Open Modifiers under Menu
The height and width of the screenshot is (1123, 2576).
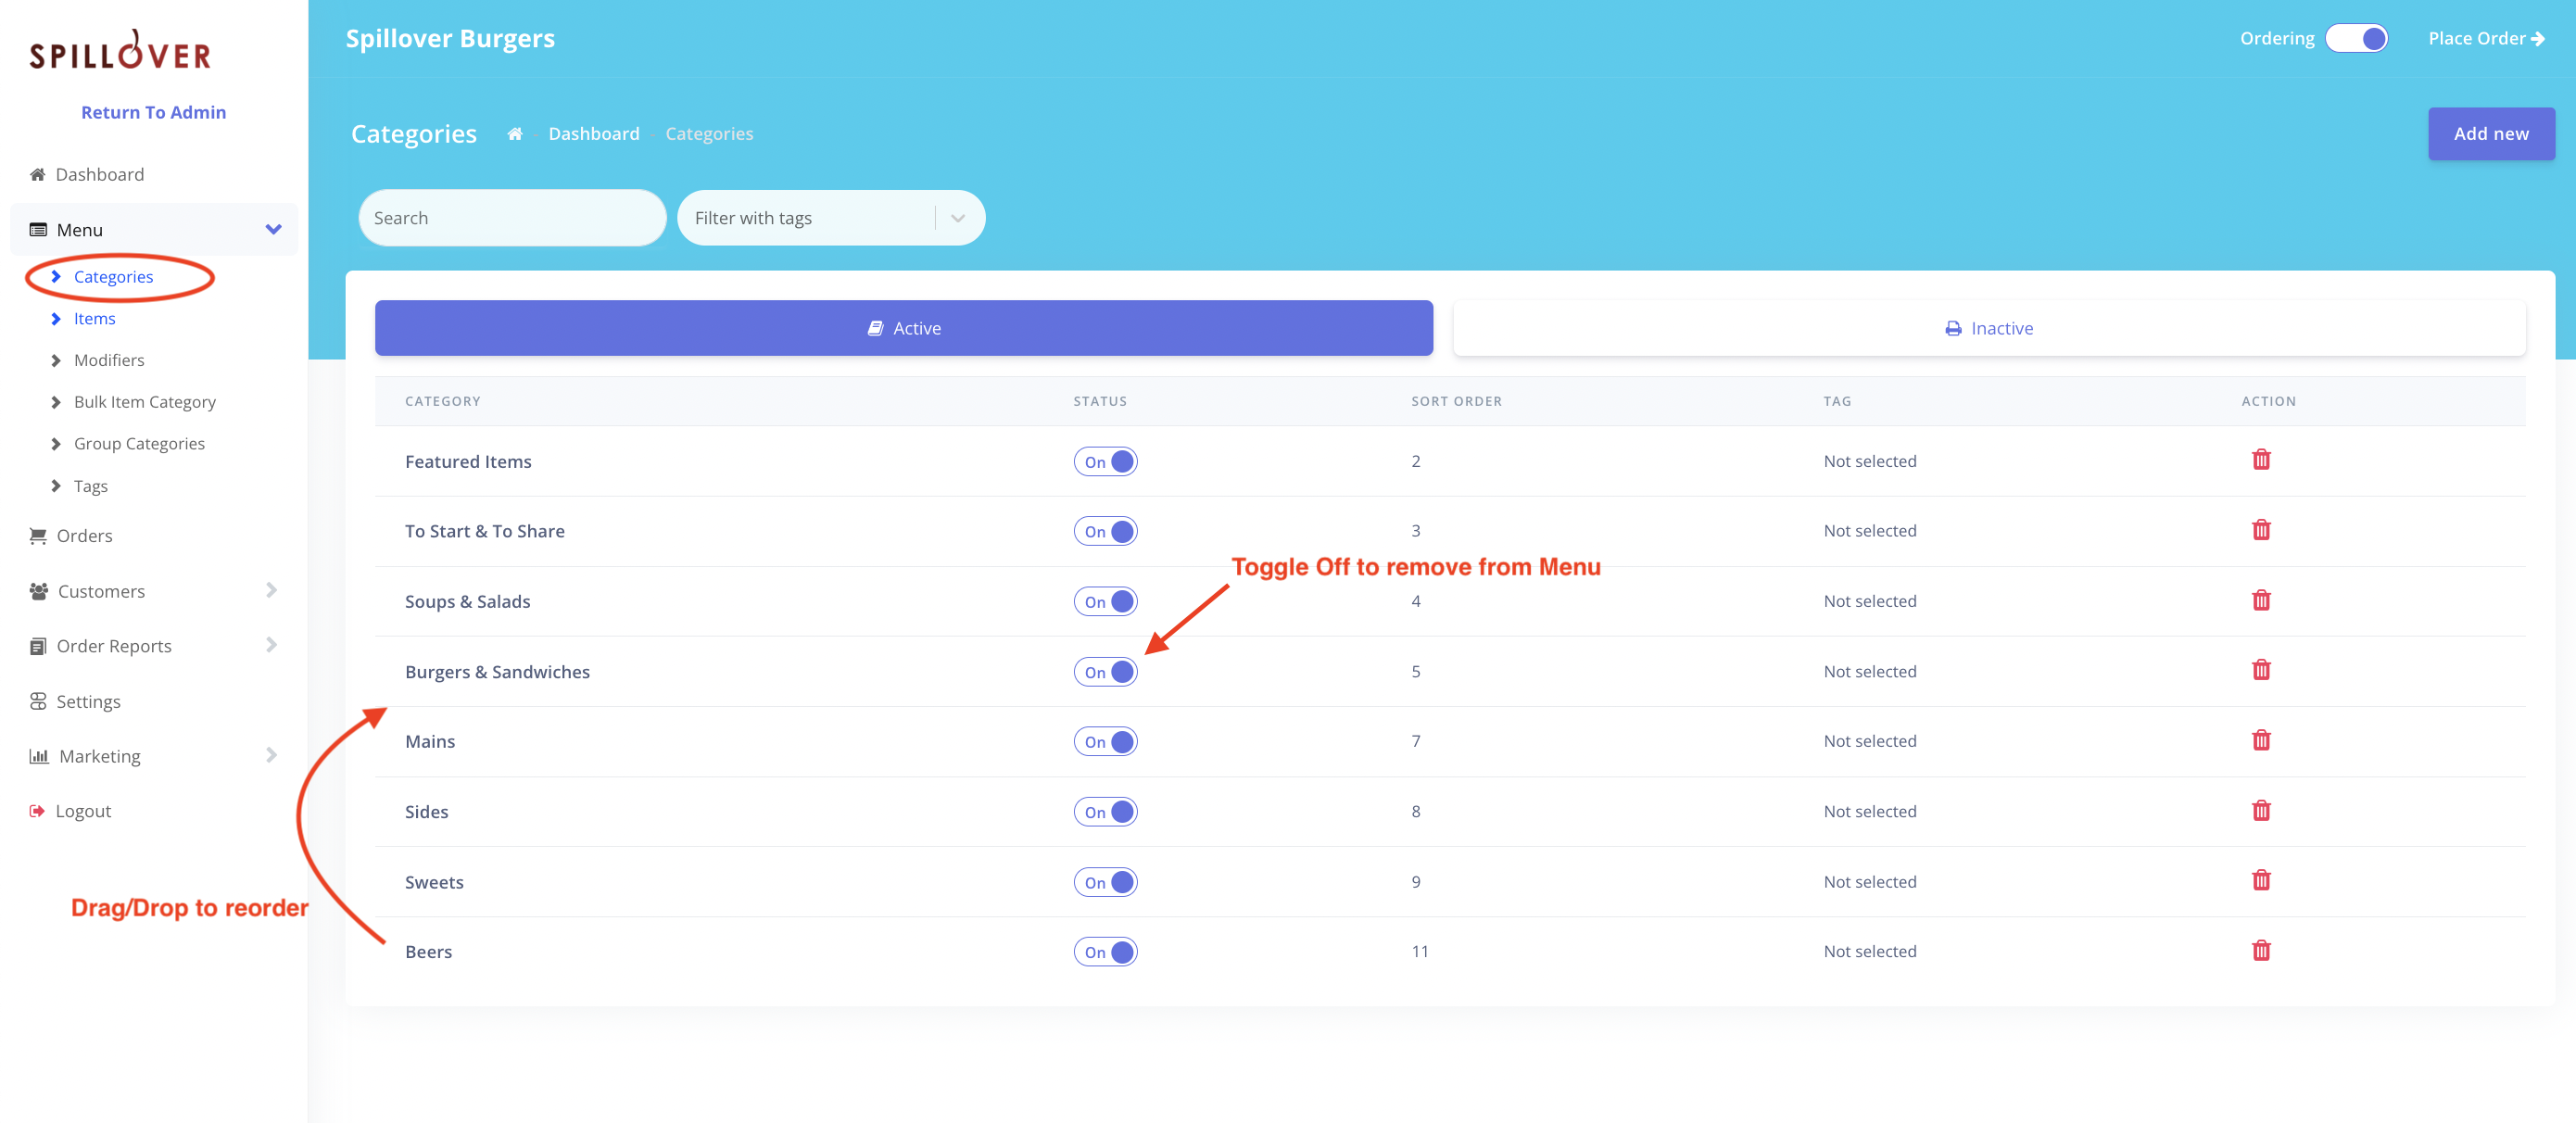(109, 360)
